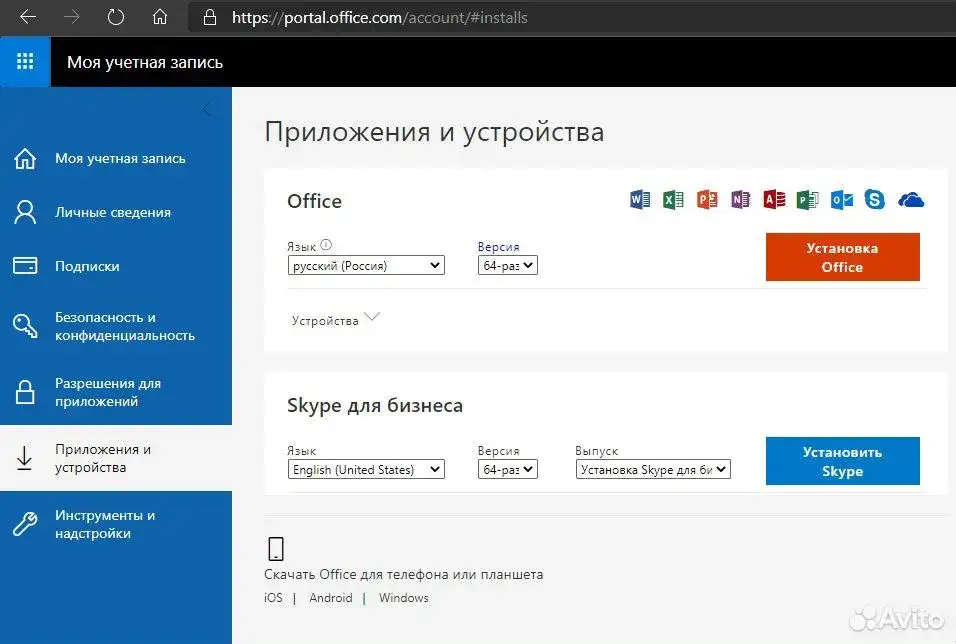Open the Office language dropdown
This screenshot has height=644, width=956.
[x=366, y=264]
